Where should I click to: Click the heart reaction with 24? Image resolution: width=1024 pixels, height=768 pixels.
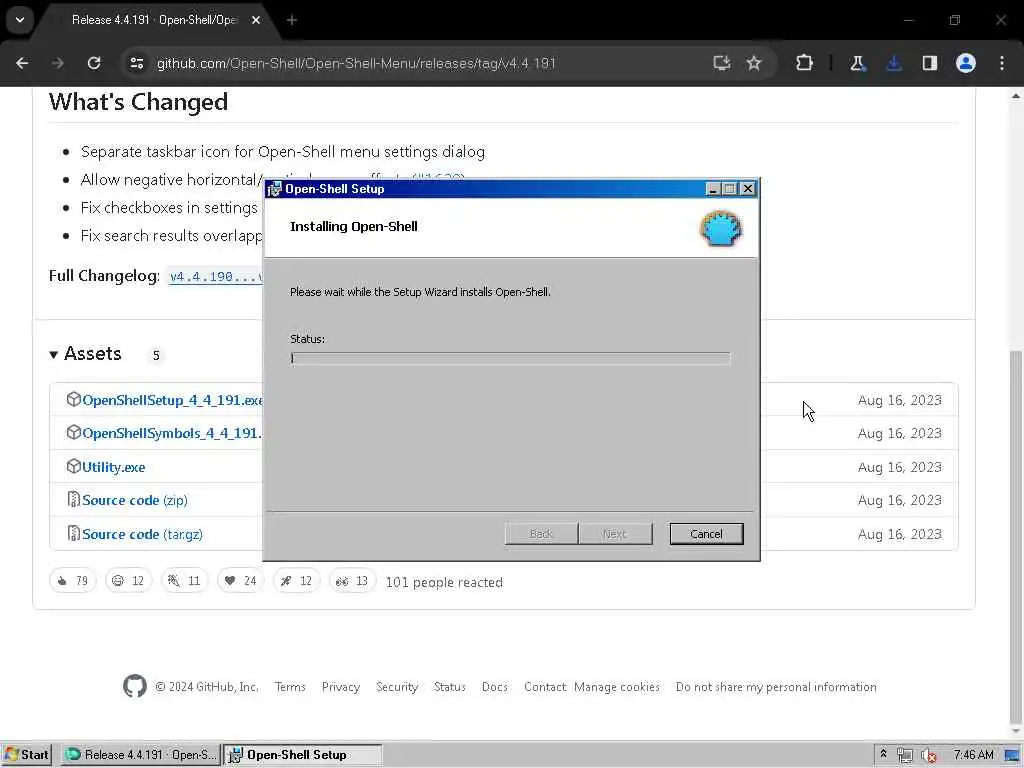[241, 581]
